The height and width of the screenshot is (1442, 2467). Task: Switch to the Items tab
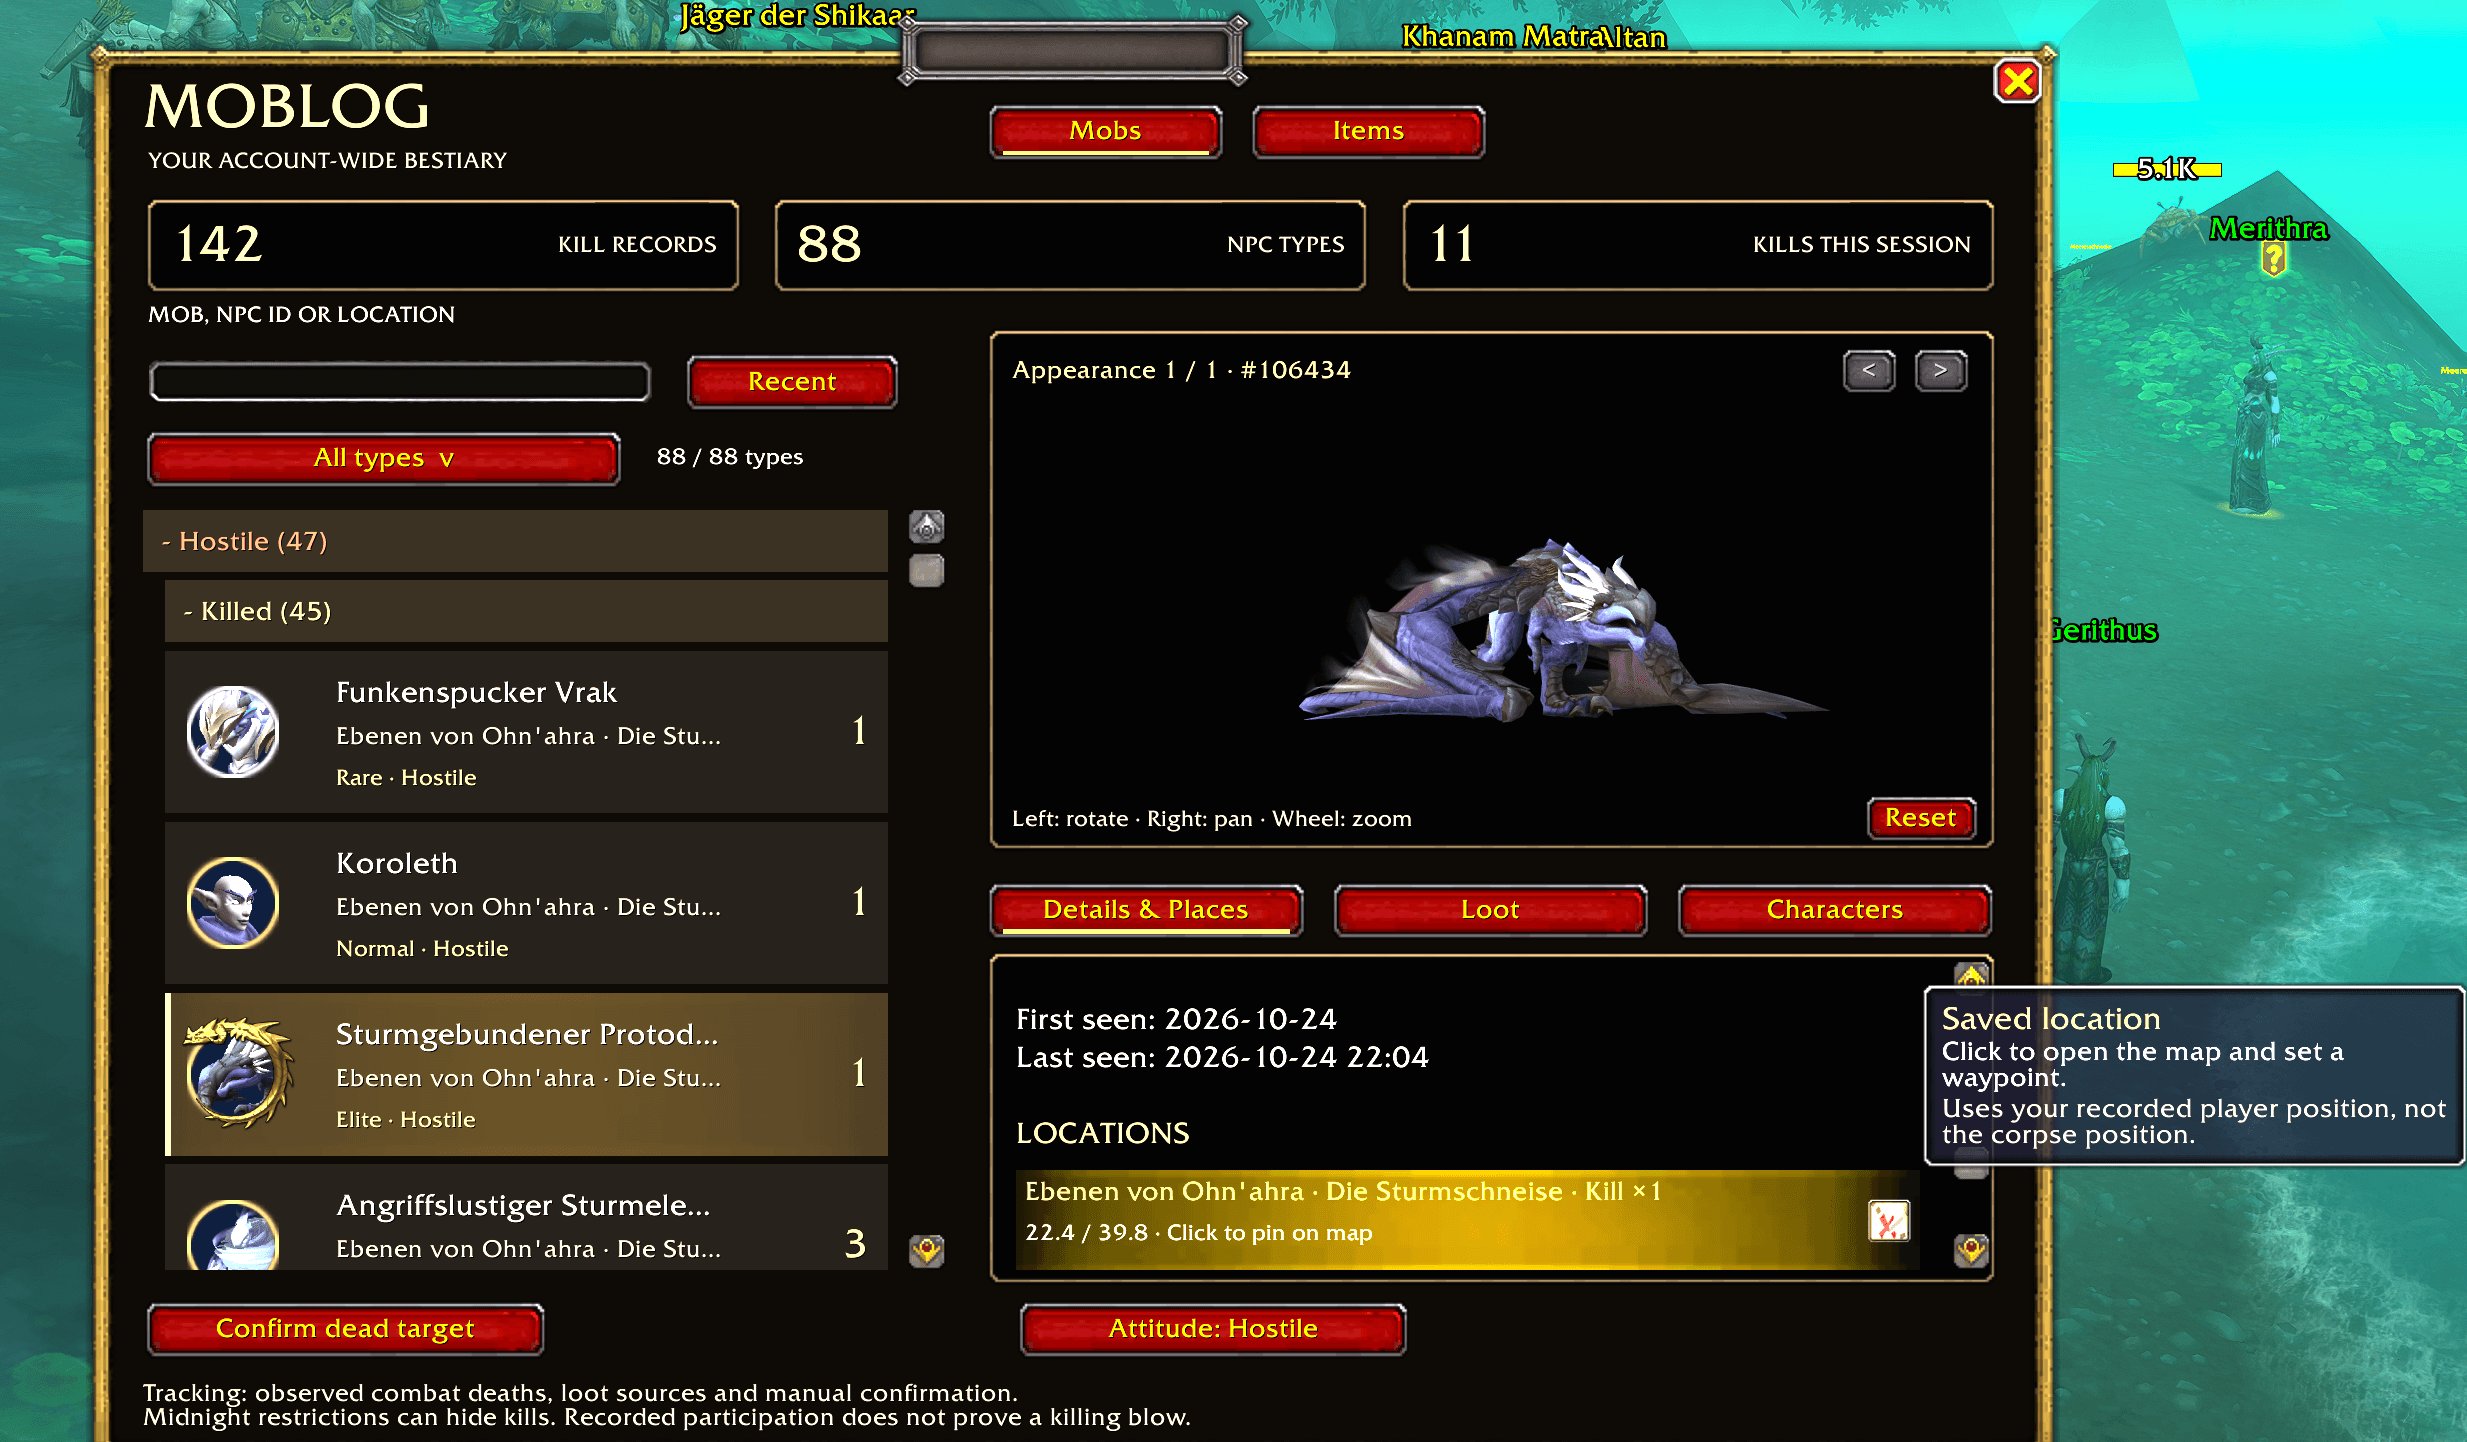point(1368,131)
